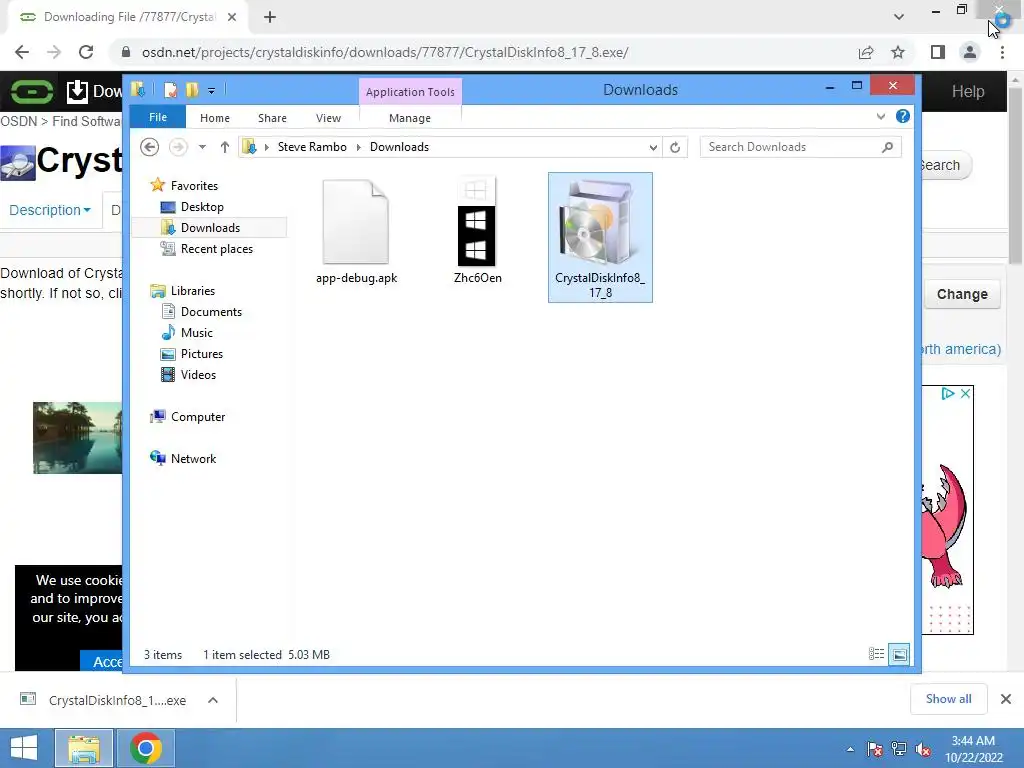Image resolution: width=1024 pixels, height=768 pixels.
Task: Open Pictures library
Action: [202, 353]
